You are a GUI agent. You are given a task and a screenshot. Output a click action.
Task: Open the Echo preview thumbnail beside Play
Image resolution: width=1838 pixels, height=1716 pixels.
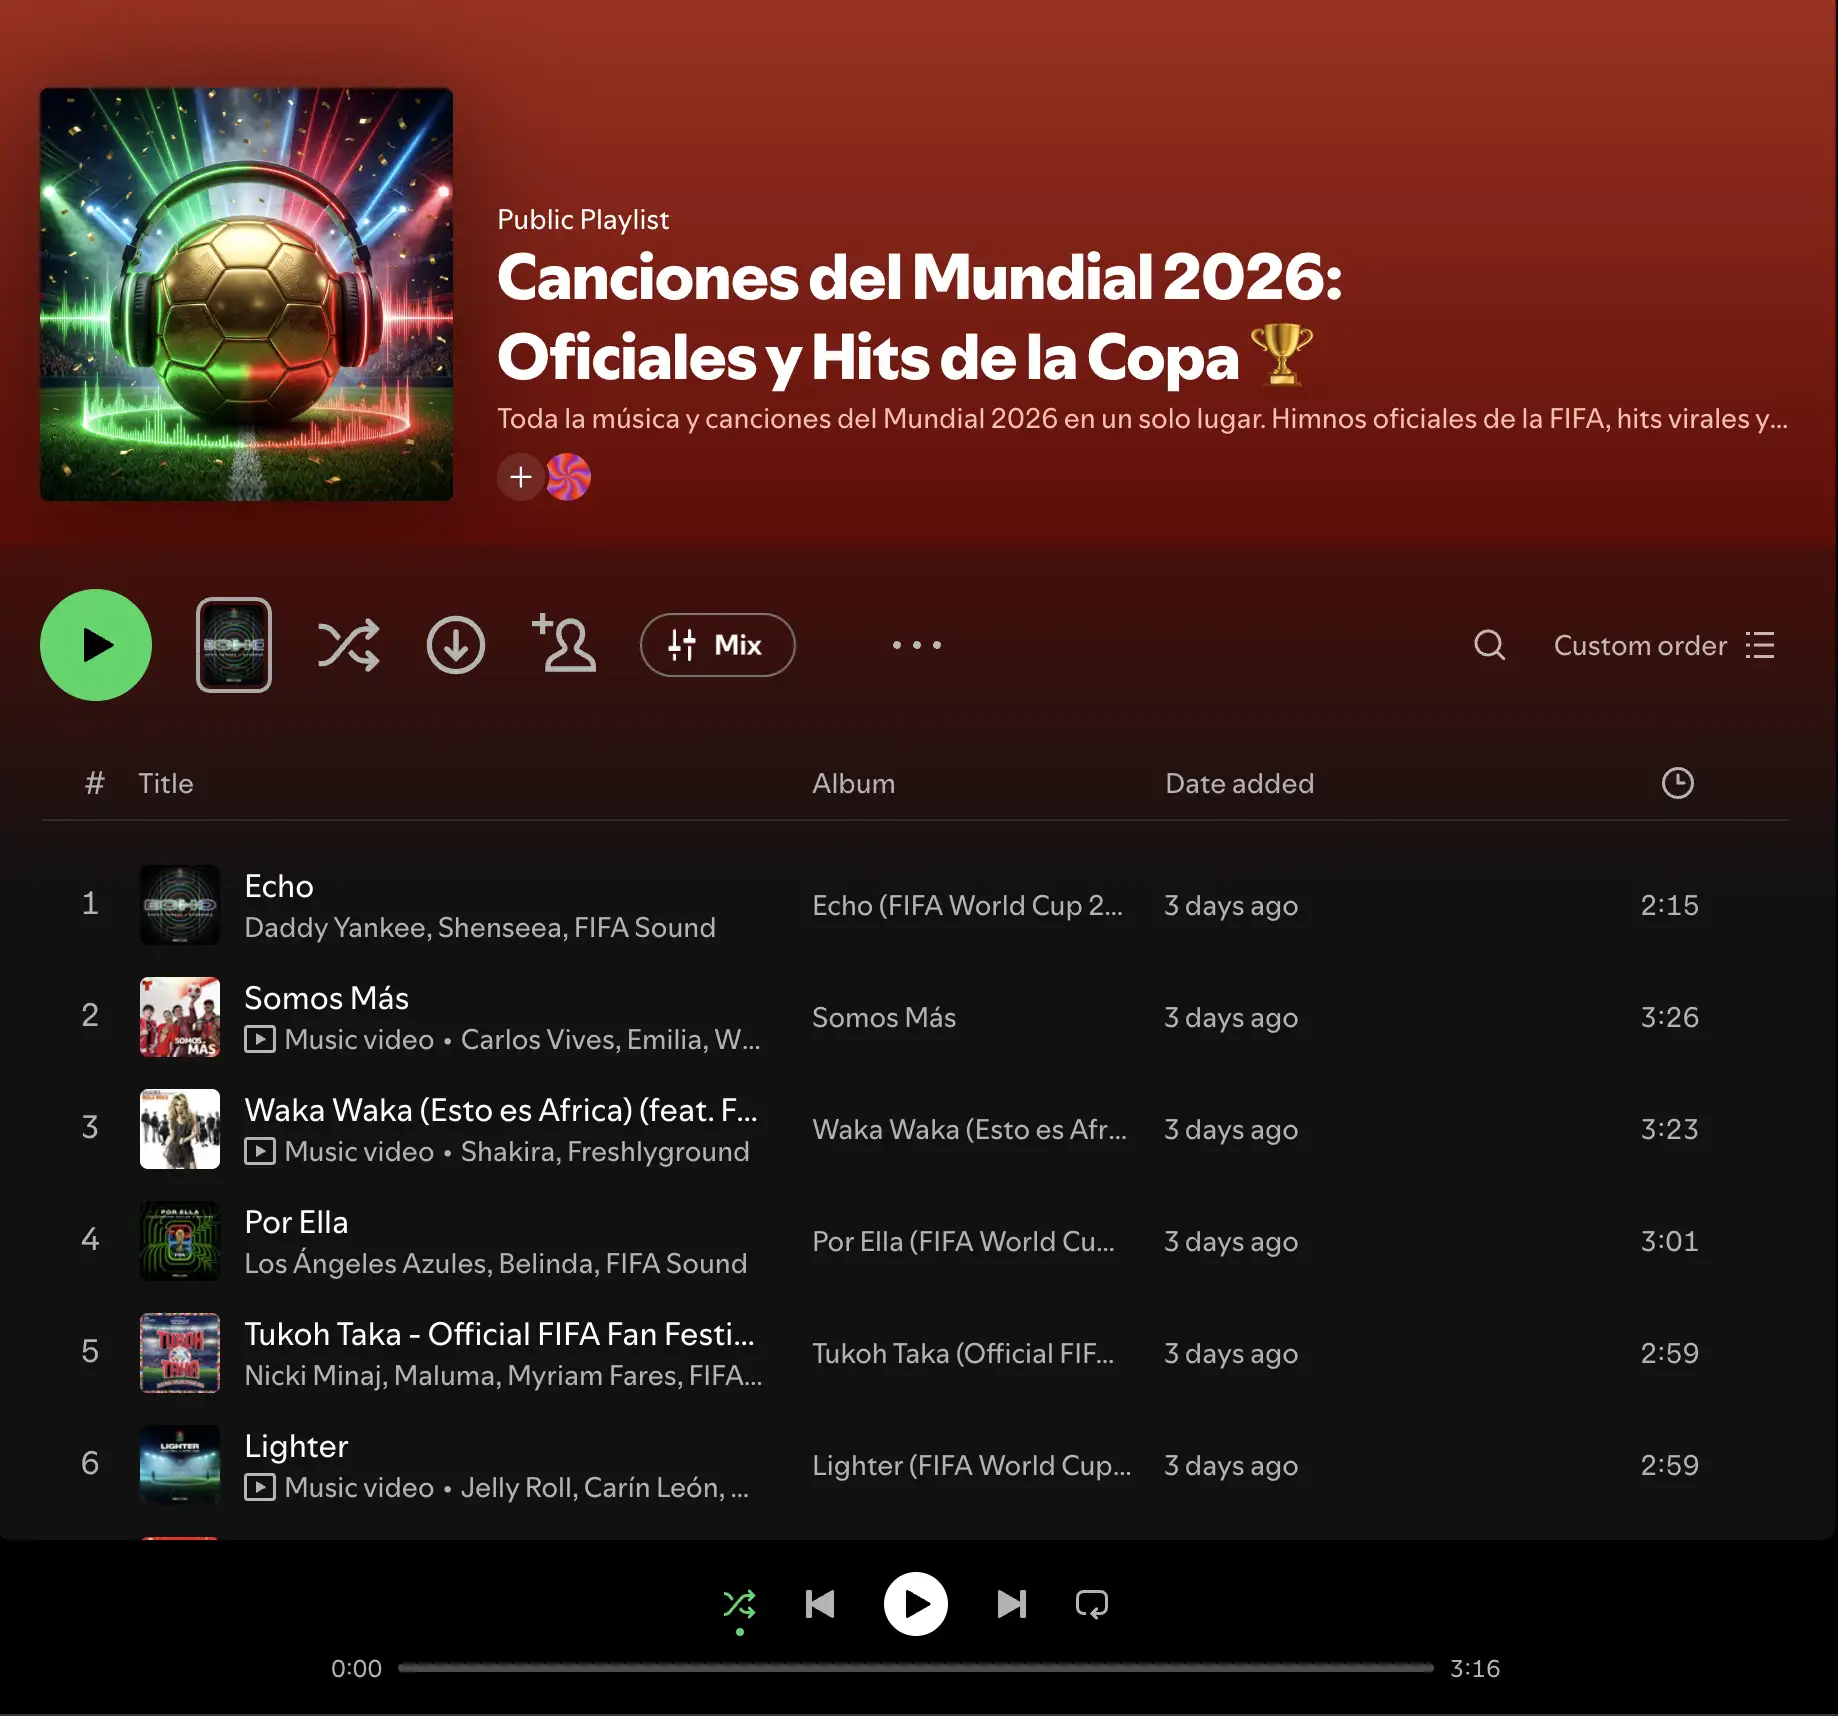(x=234, y=645)
